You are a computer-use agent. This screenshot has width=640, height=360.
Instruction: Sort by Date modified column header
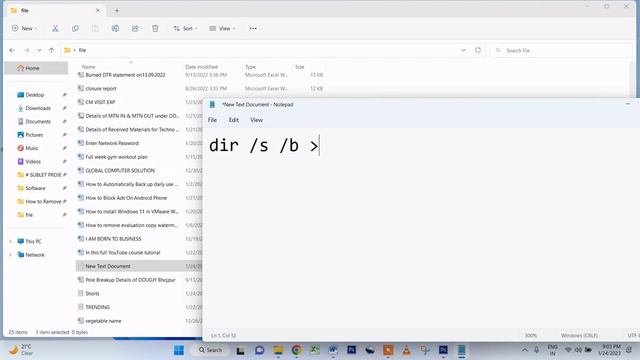(201, 67)
